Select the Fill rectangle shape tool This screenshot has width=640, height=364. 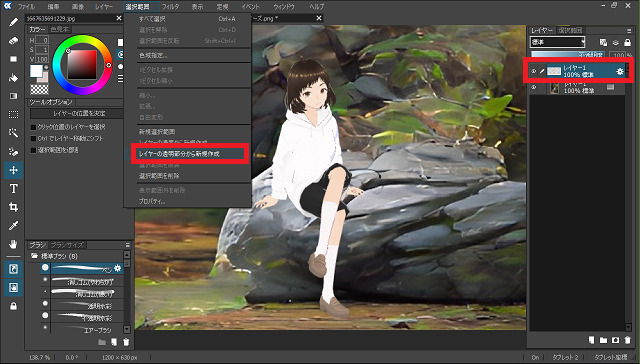tap(13, 59)
